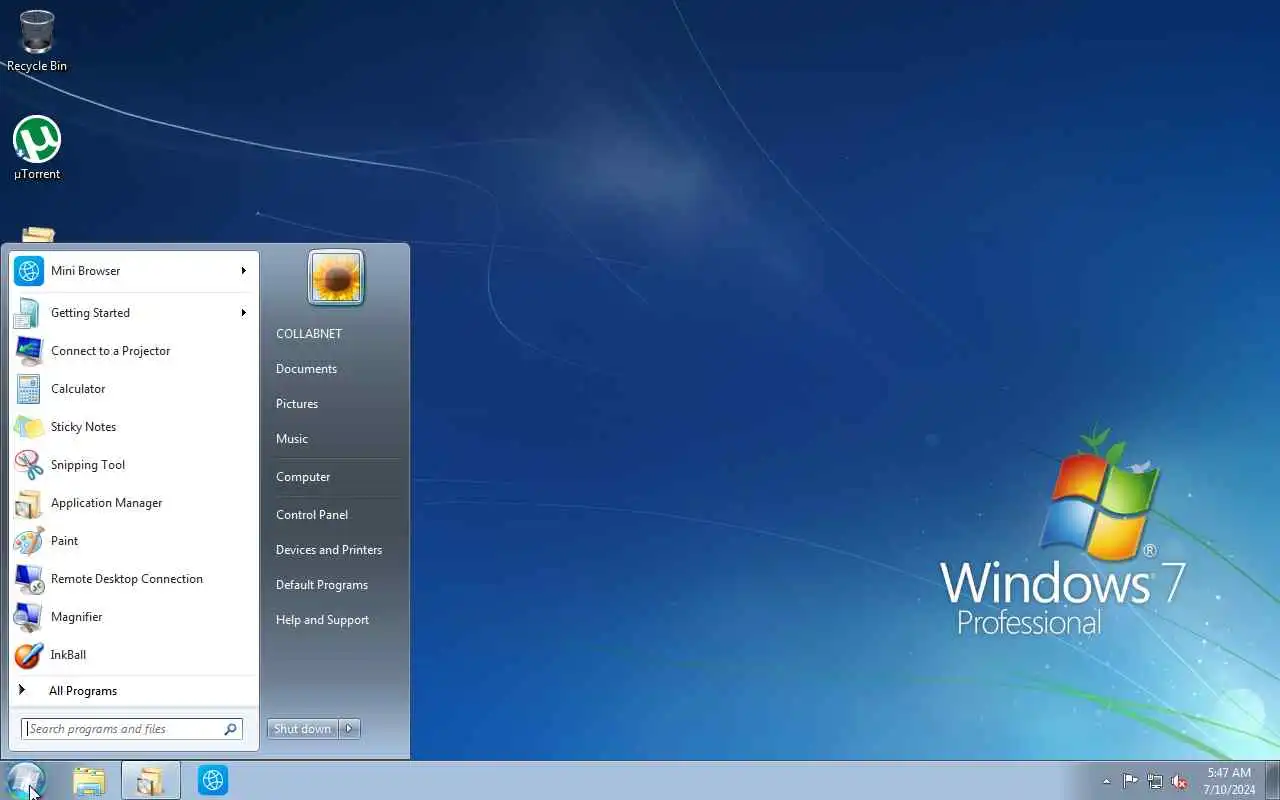Image resolution: width=1280 pixels, height=800 pixels.
Task: Open Computer from Start menu
Action: [303, 477]
